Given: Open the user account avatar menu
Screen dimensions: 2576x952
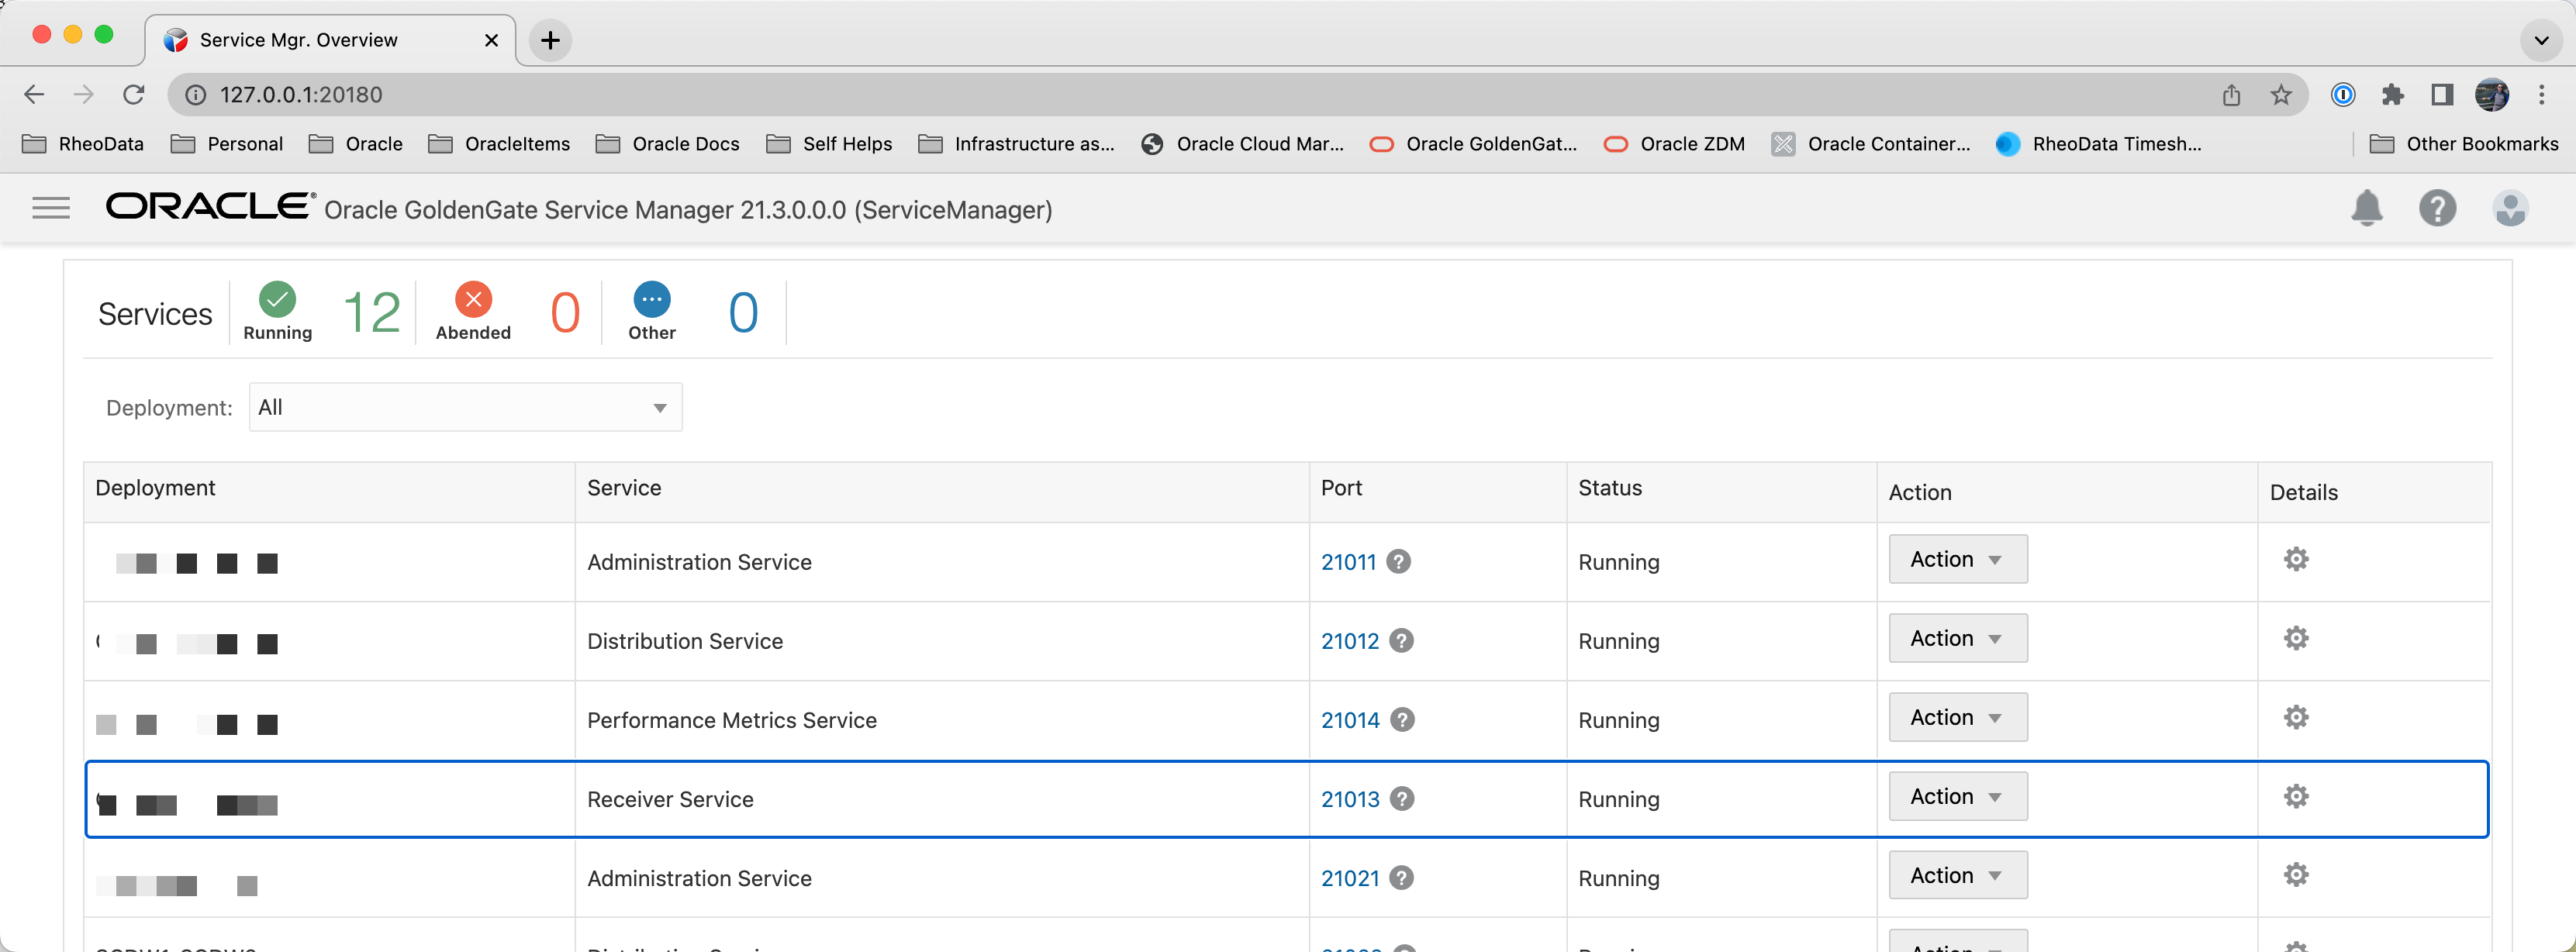Looking at the screenshot, I should [x=2510, y=208].
